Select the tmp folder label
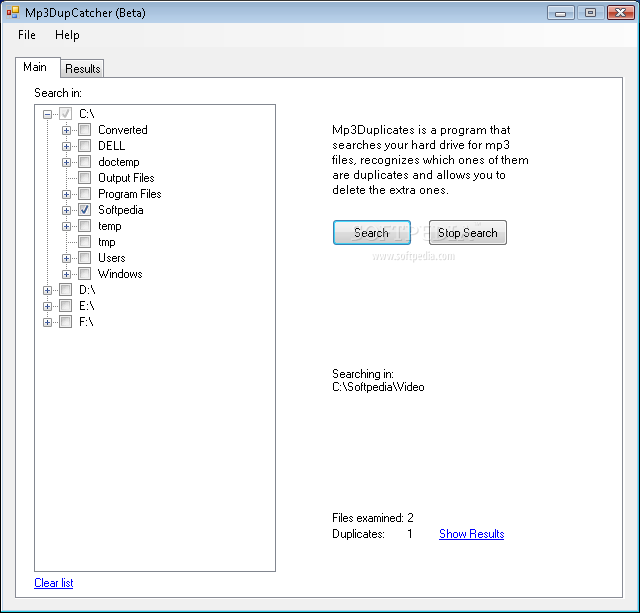The height and width of the screenshot is (613, 640). (x=107, y=242)
